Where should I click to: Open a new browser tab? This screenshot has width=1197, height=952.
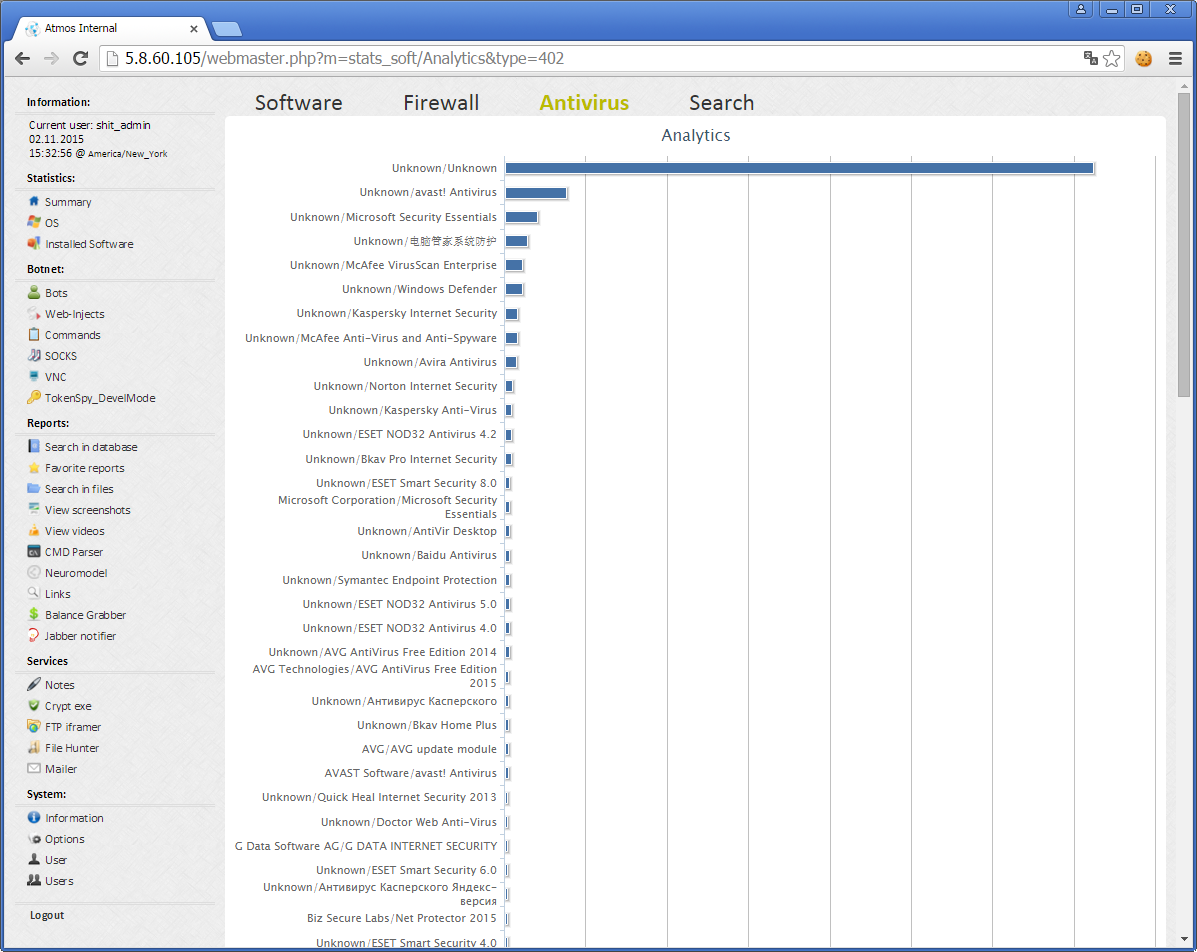coord(227,30)
